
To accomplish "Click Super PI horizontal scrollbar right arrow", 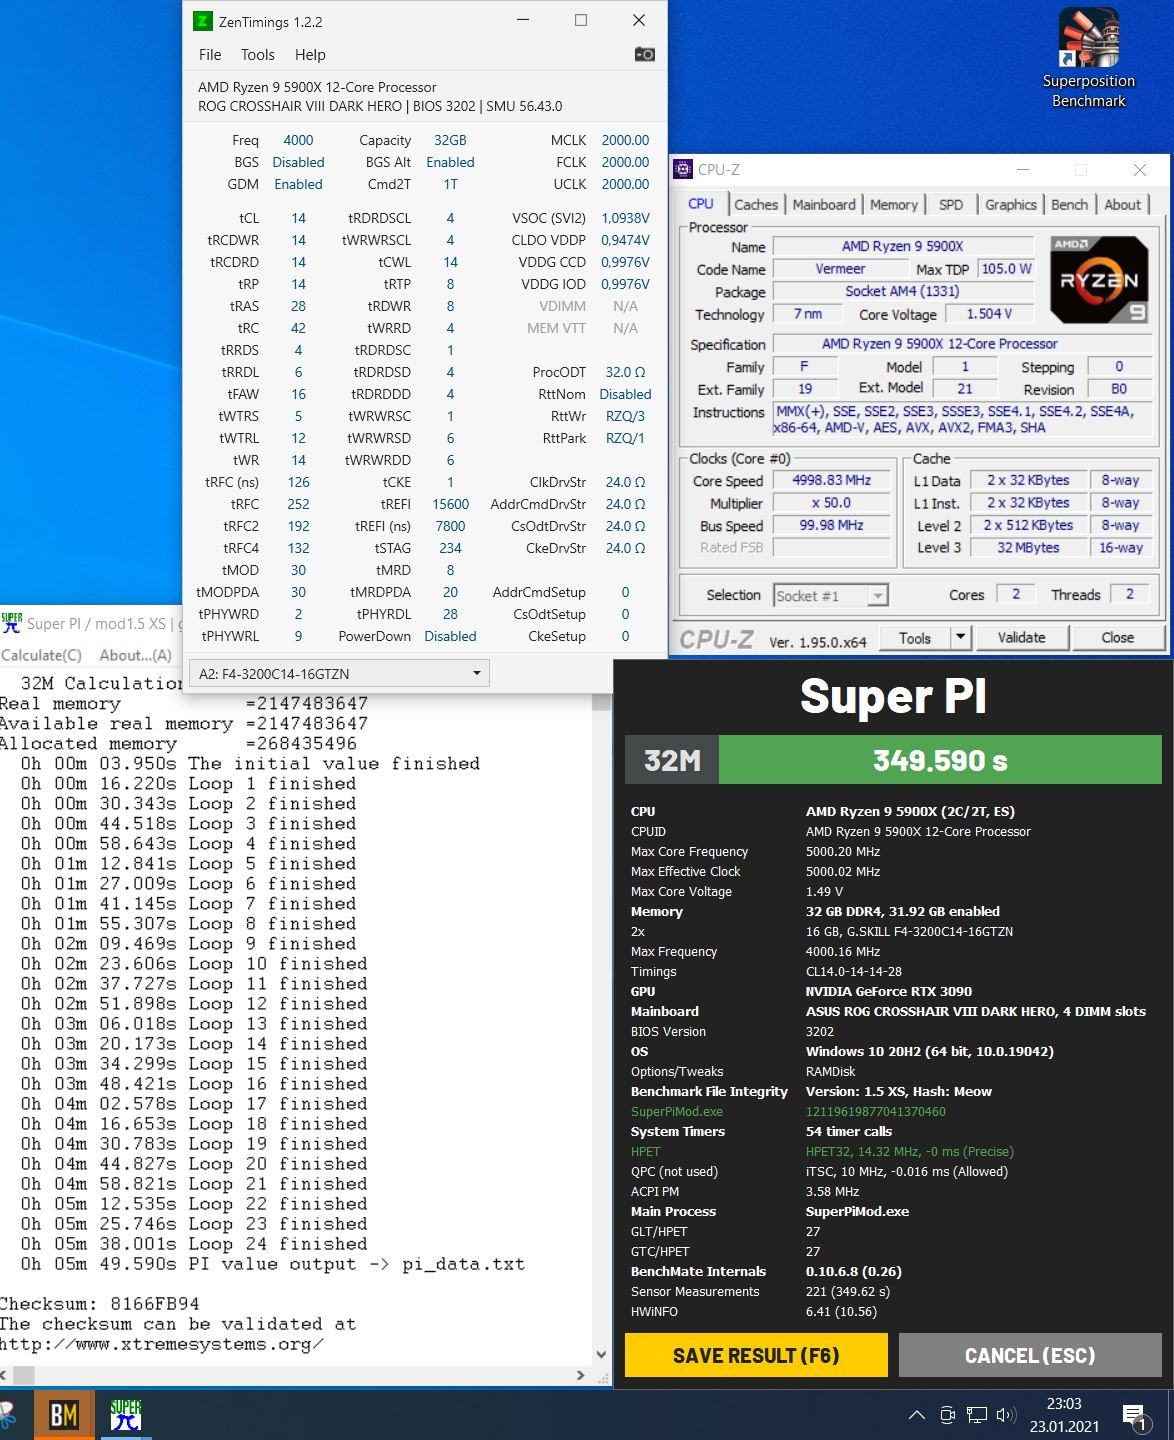I will pyautogui.click(x=581, y=1375).
